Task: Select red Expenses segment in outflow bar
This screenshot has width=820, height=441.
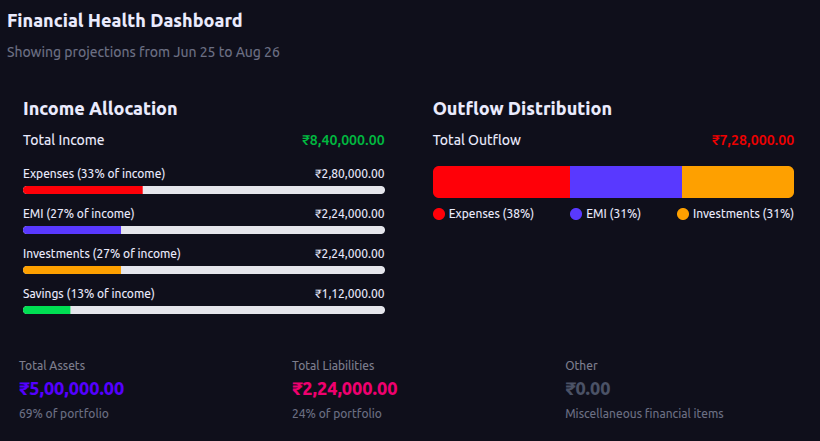Action: click(501, 182)
